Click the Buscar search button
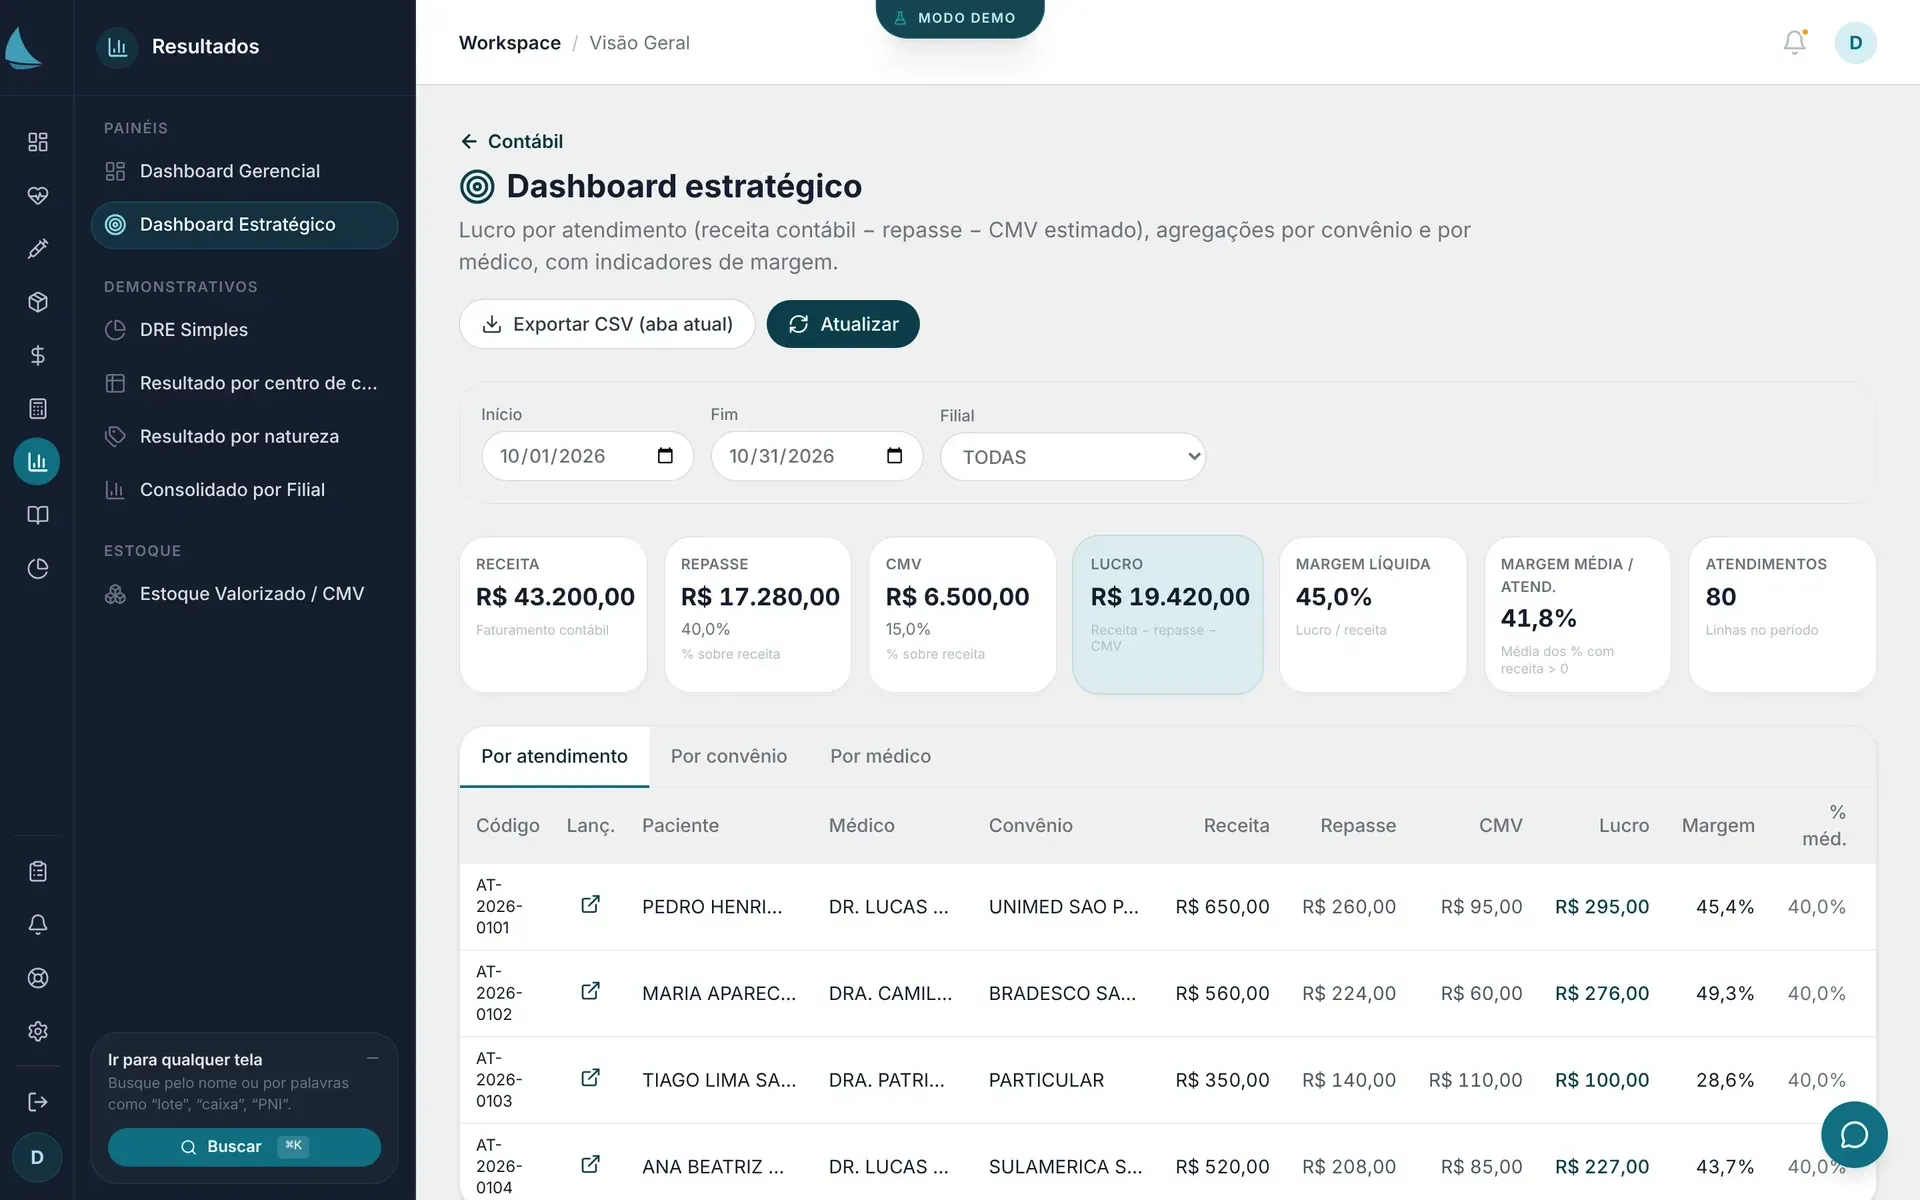Viewport: 1920px width, 1200px height. (x=244, y=1147)
